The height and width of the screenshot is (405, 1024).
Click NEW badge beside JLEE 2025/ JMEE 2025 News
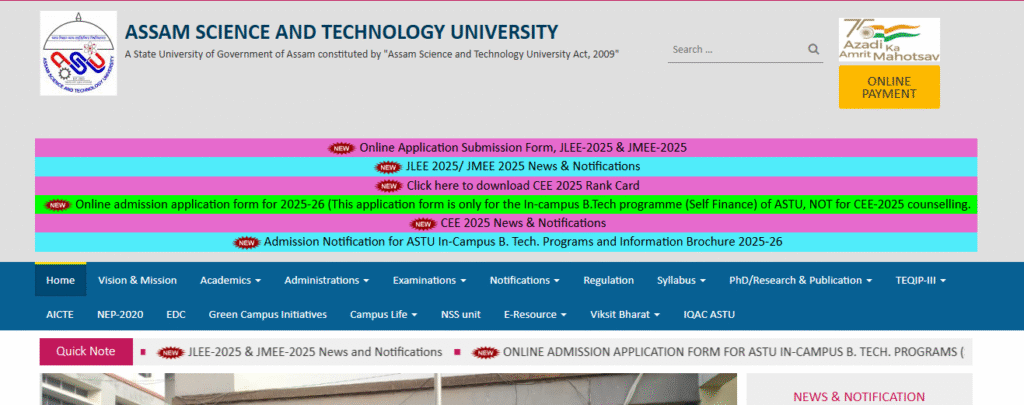pos(388,167)
